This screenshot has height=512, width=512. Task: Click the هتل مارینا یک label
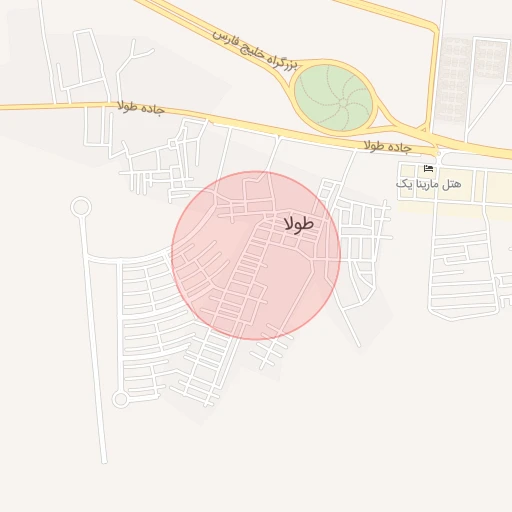pos(428,184)
